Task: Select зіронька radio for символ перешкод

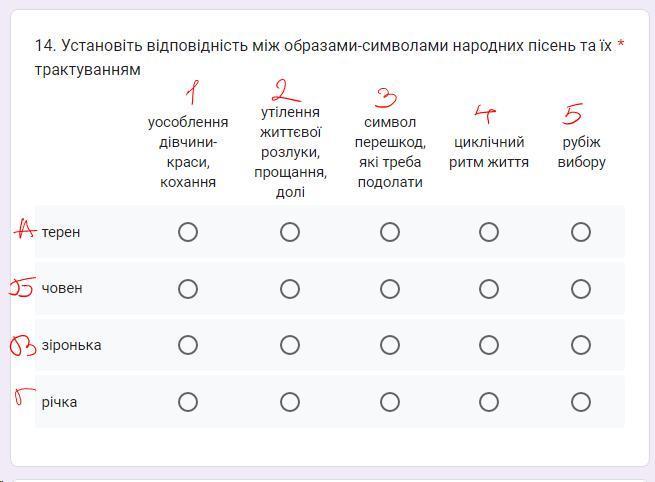Action: click(x=390, y=345)
